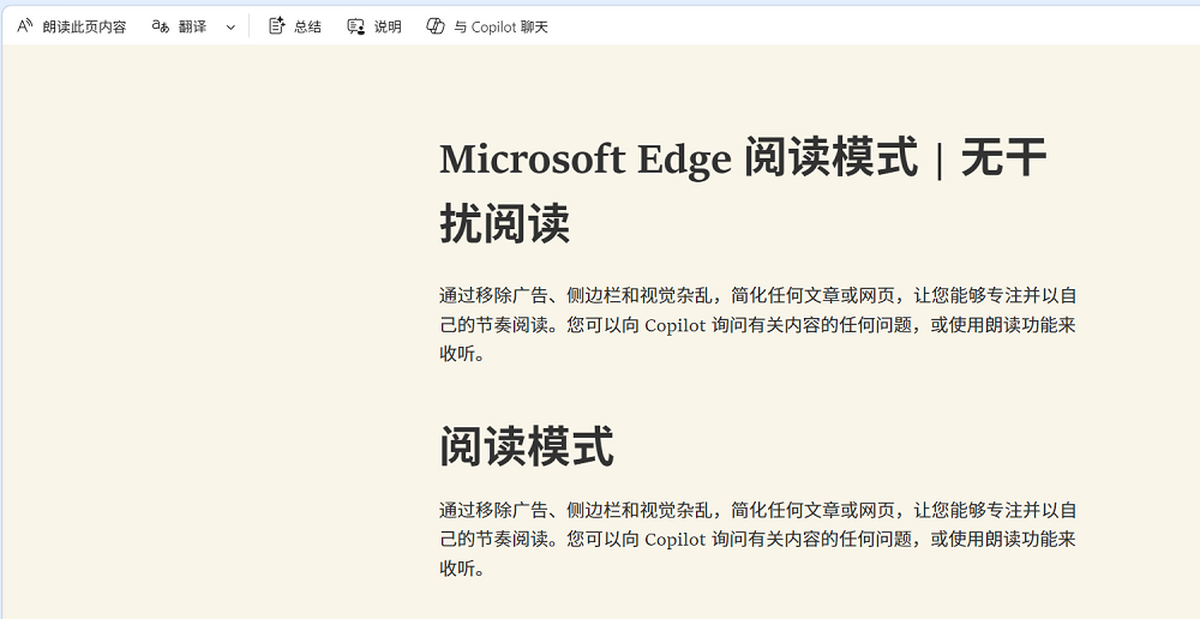Click Copilot word in paragraph below 阅读模式
This screenshot has height=619, width=1200.
point(675,540)
